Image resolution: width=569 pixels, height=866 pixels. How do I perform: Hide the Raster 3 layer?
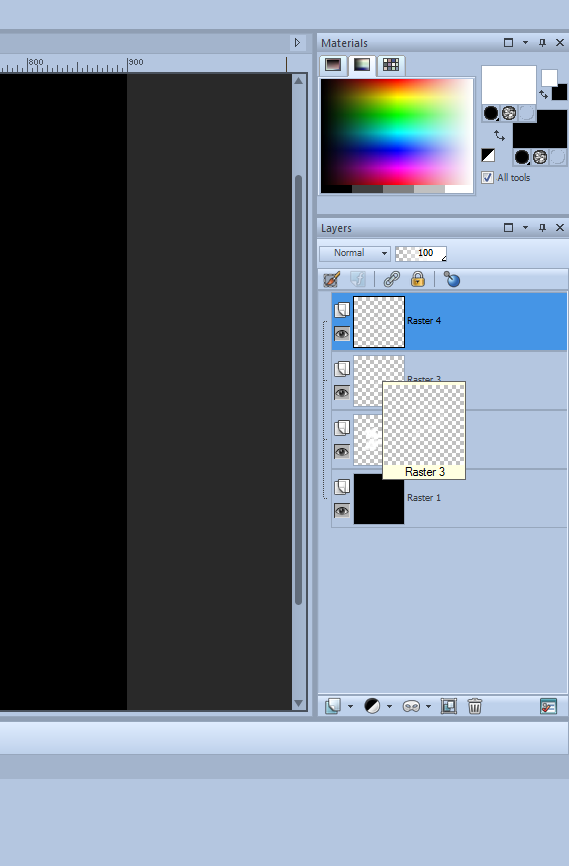click(342, 393)
